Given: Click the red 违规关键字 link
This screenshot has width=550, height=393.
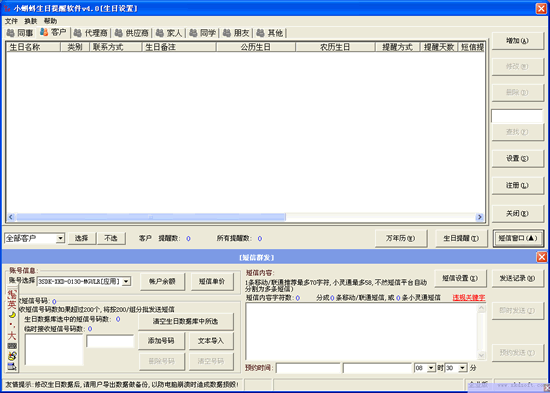Looking at the screenshot, I should pyautogui.click(x=469, y=298).
